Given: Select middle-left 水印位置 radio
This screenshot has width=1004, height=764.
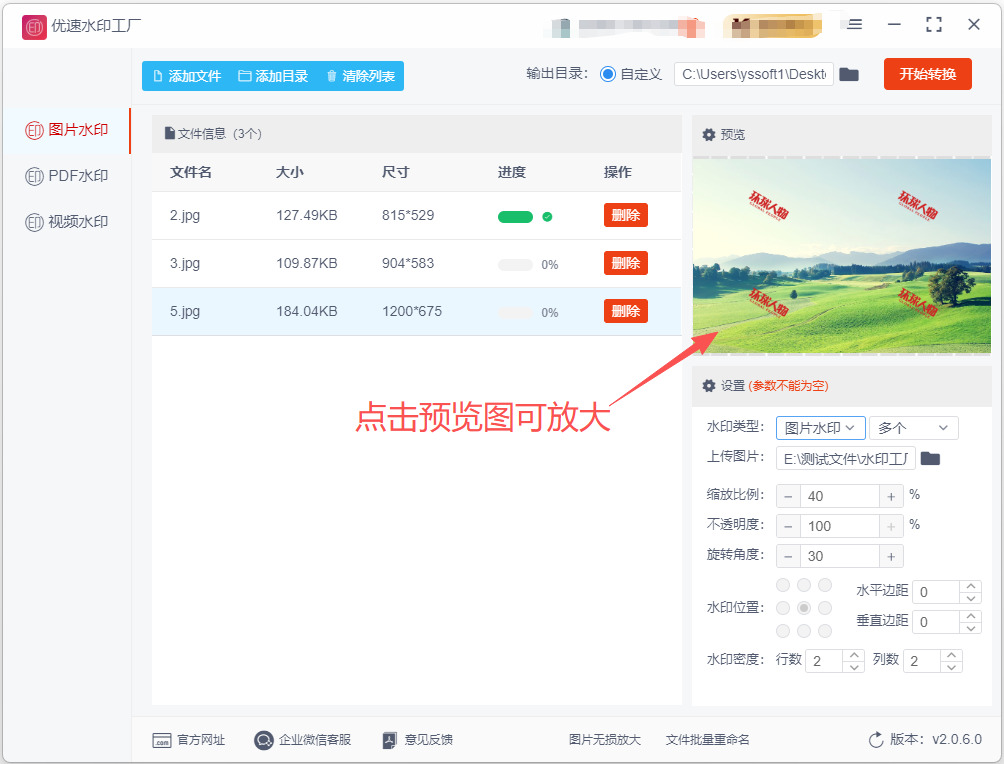Looking at the screenshot, I should 783,608.
